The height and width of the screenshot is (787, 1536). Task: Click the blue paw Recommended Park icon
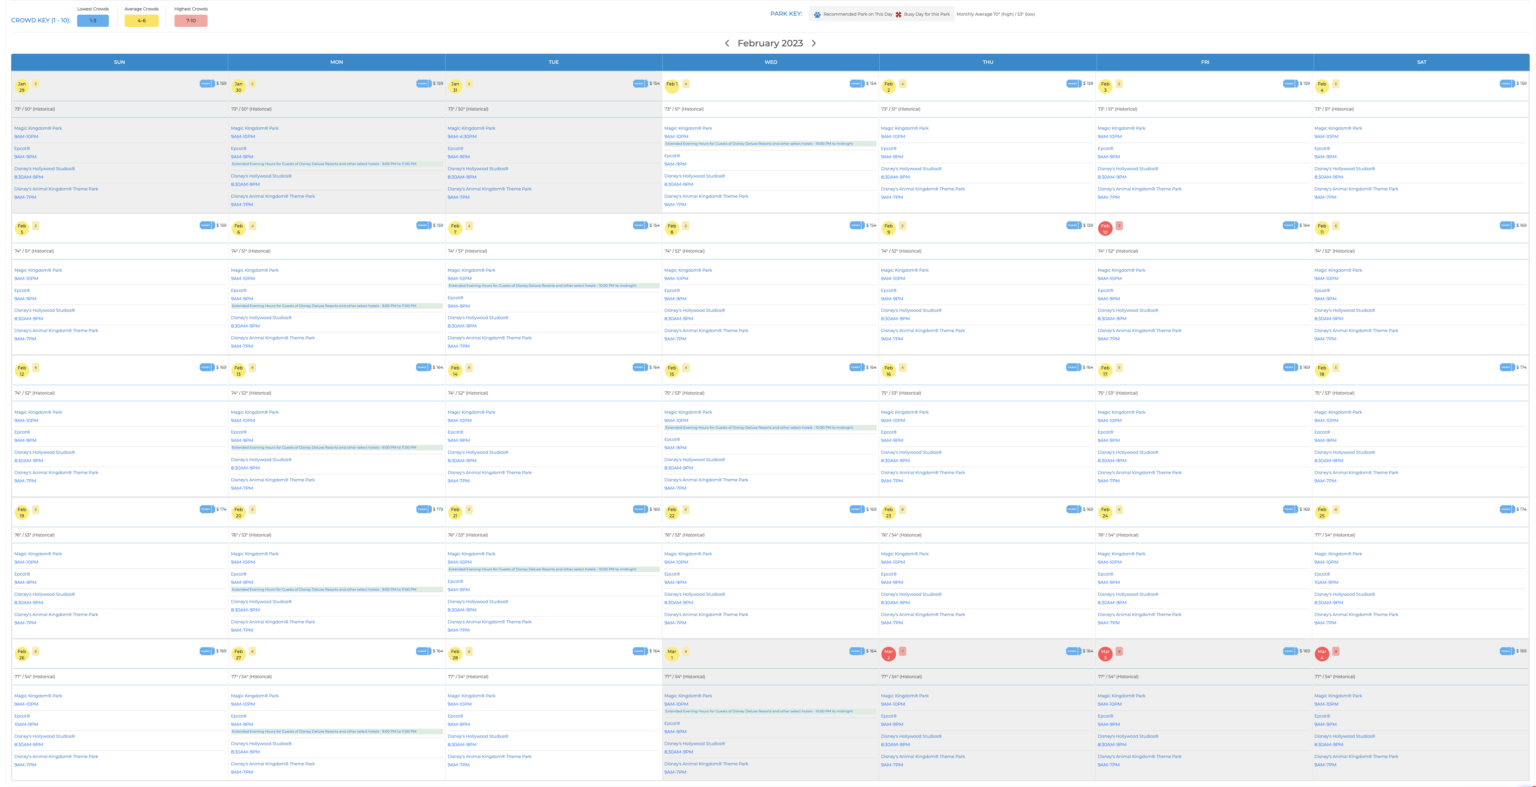coord(817,14)
